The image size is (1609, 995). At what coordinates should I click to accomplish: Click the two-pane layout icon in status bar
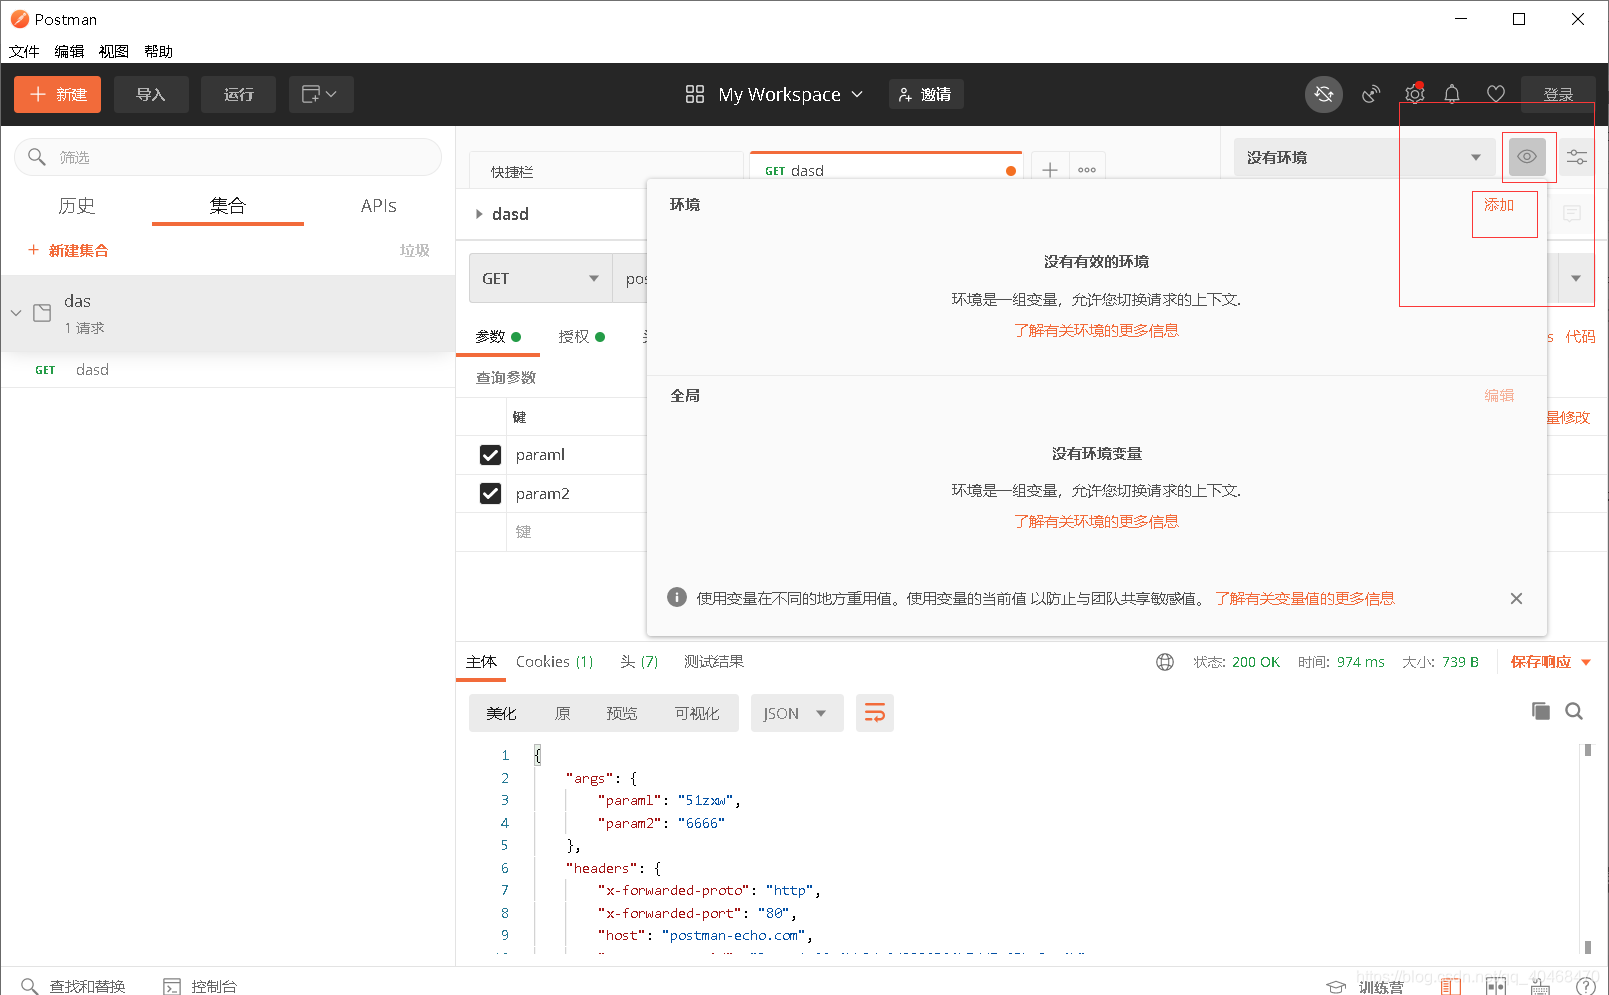[1451, 987]
